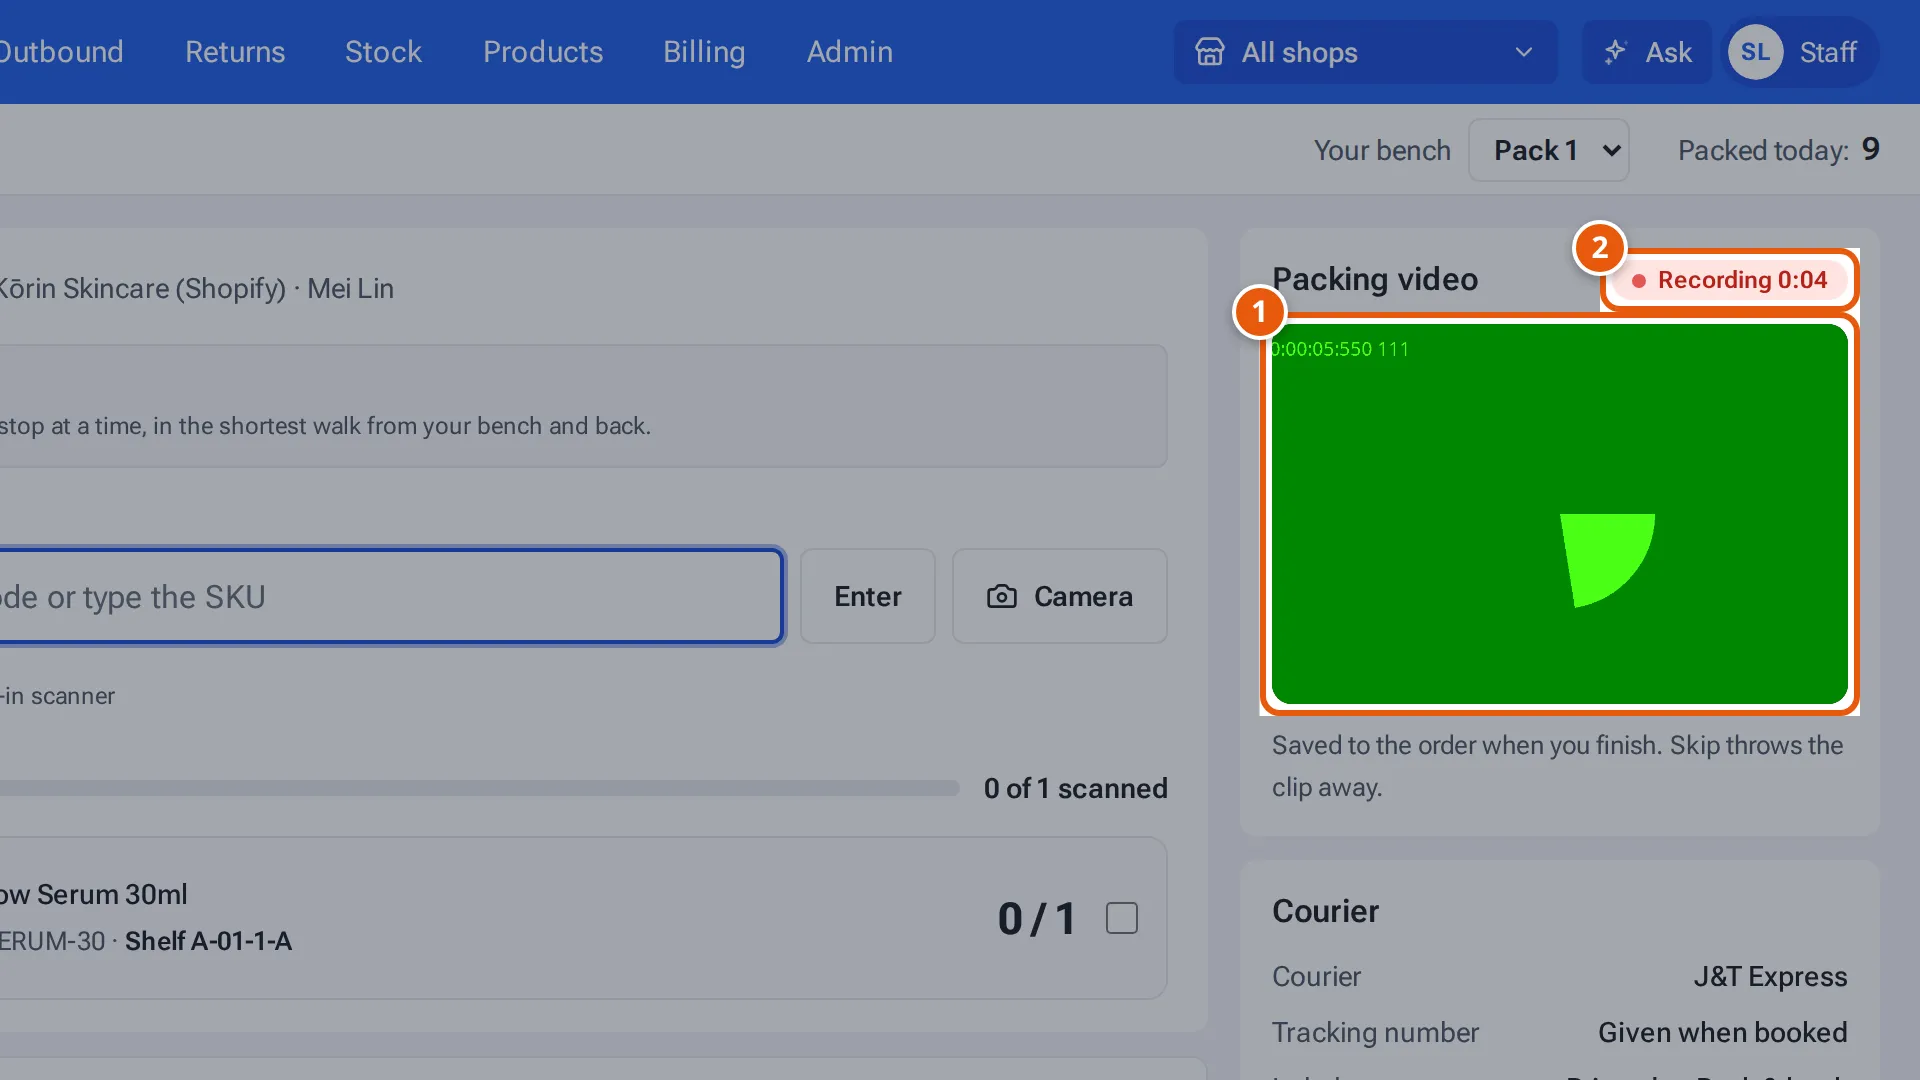Click the Enter button

point(867,596)
